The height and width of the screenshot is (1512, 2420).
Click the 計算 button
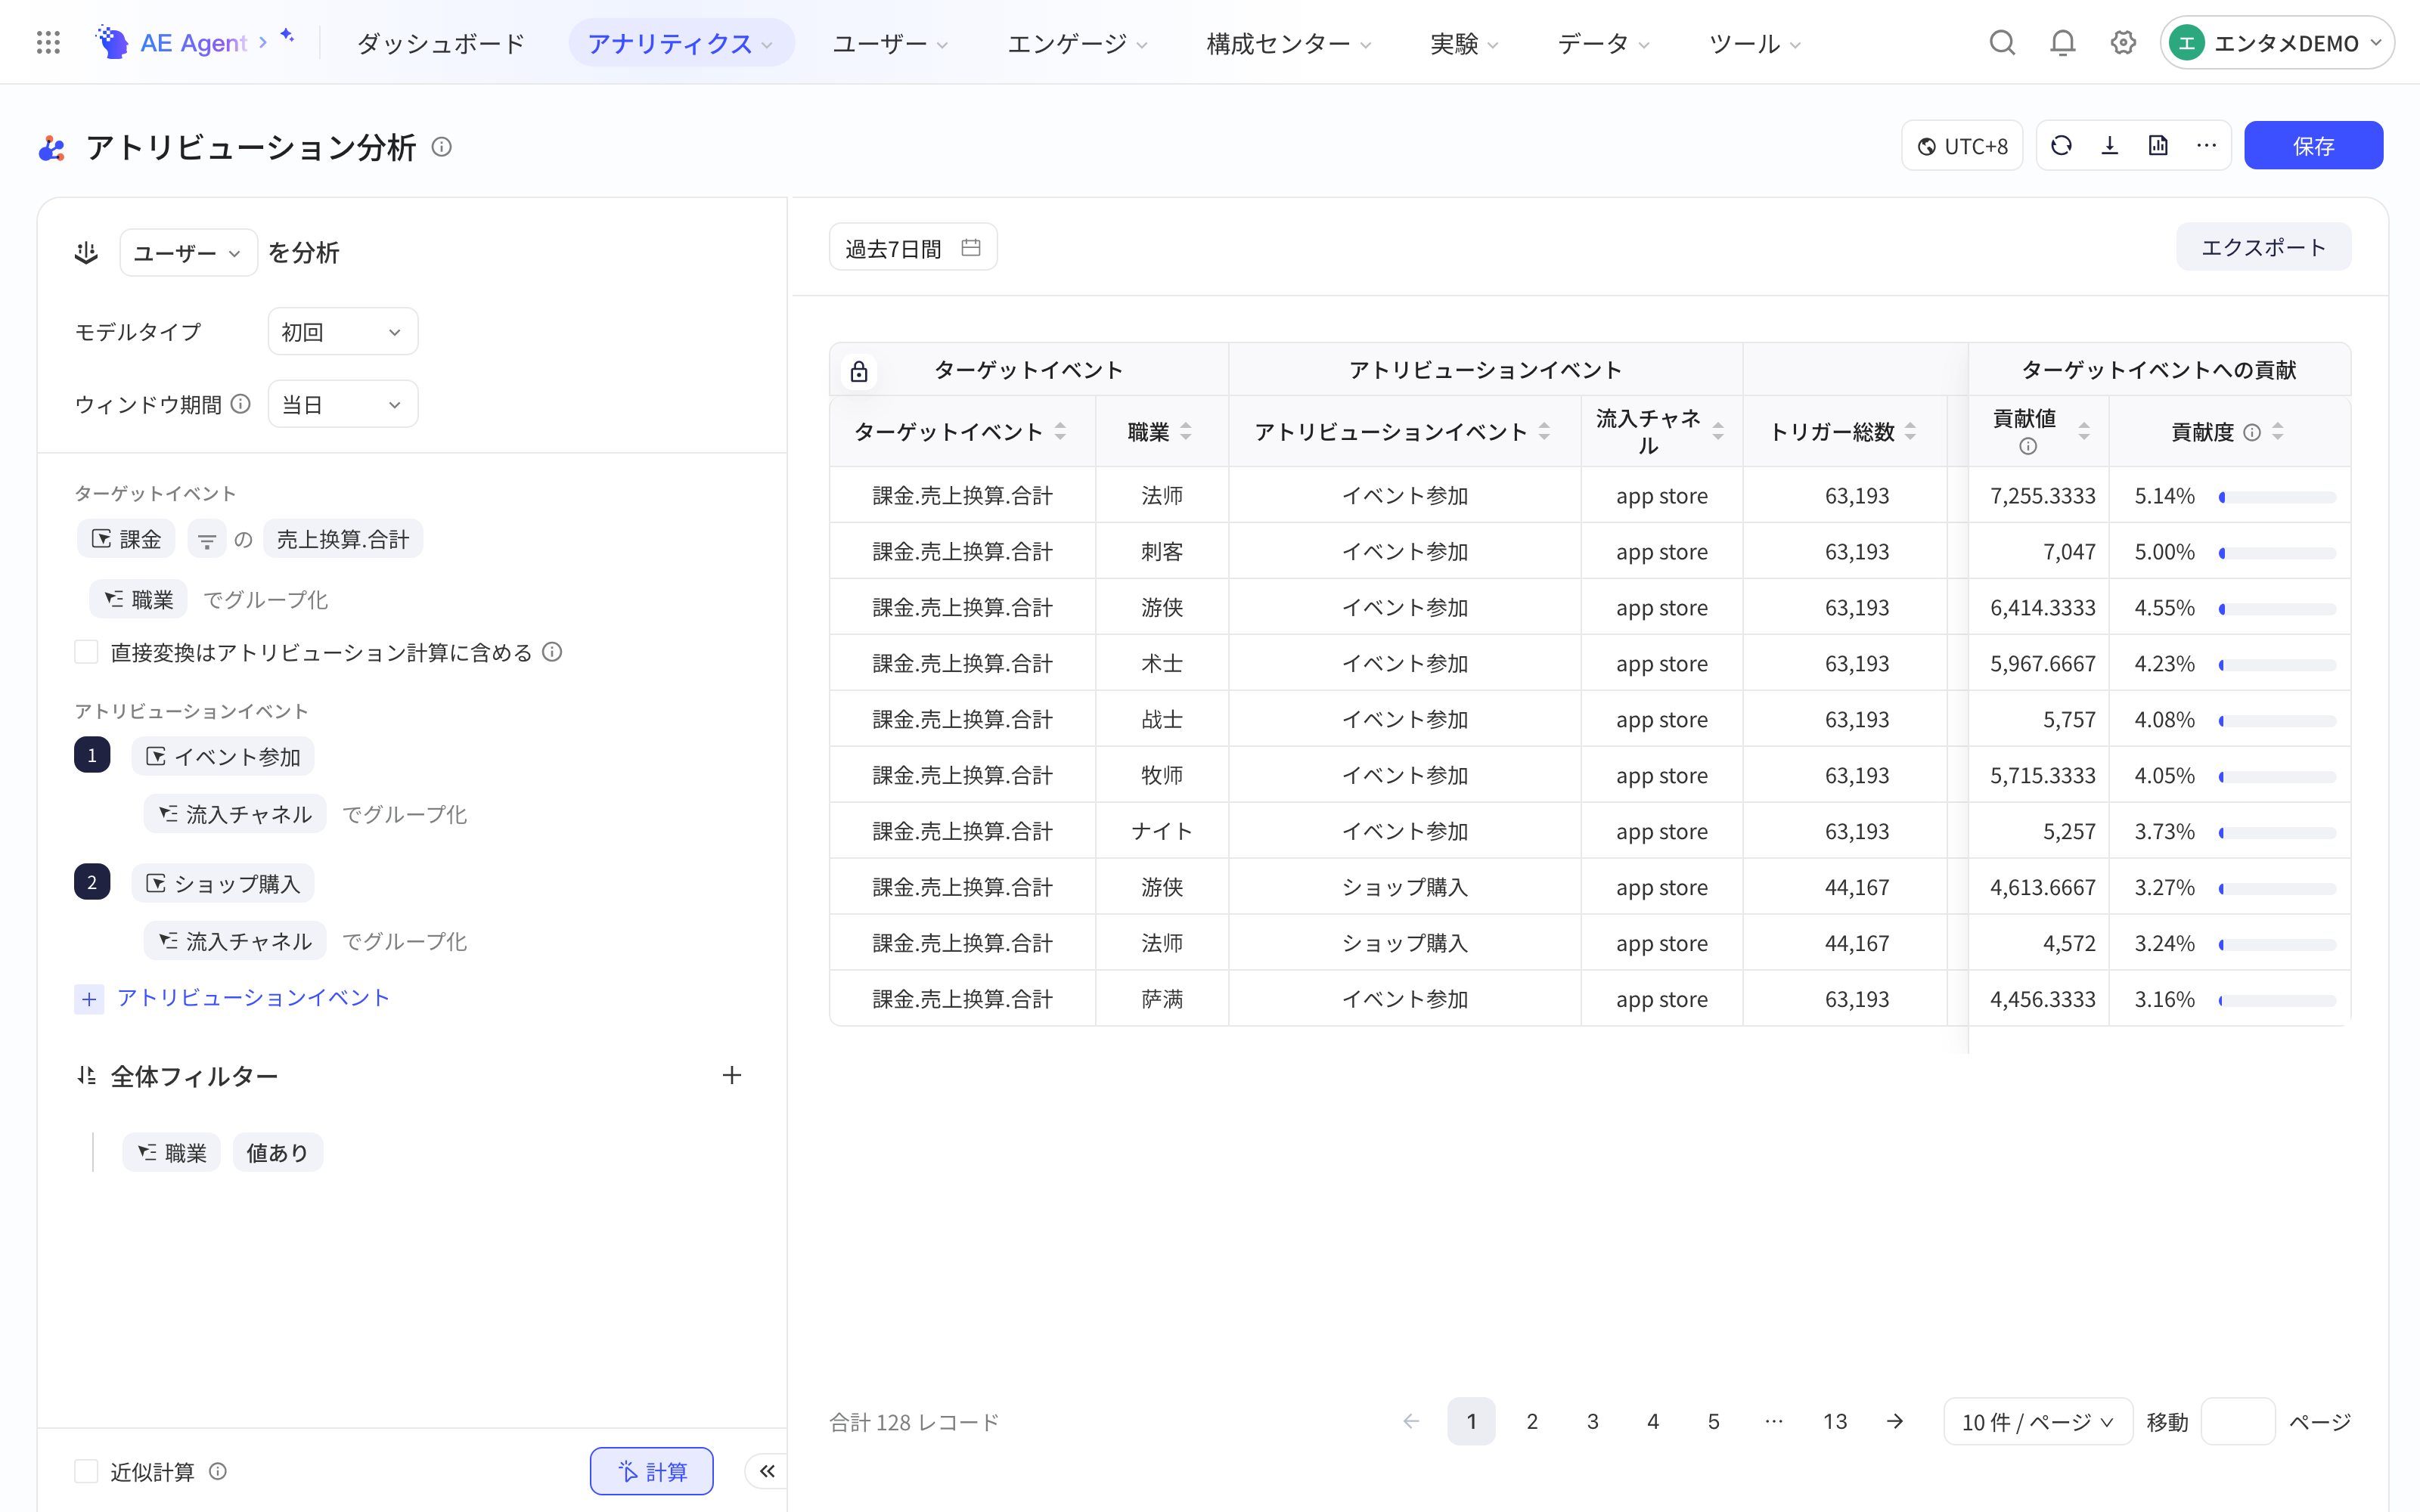coord(651,1471)
